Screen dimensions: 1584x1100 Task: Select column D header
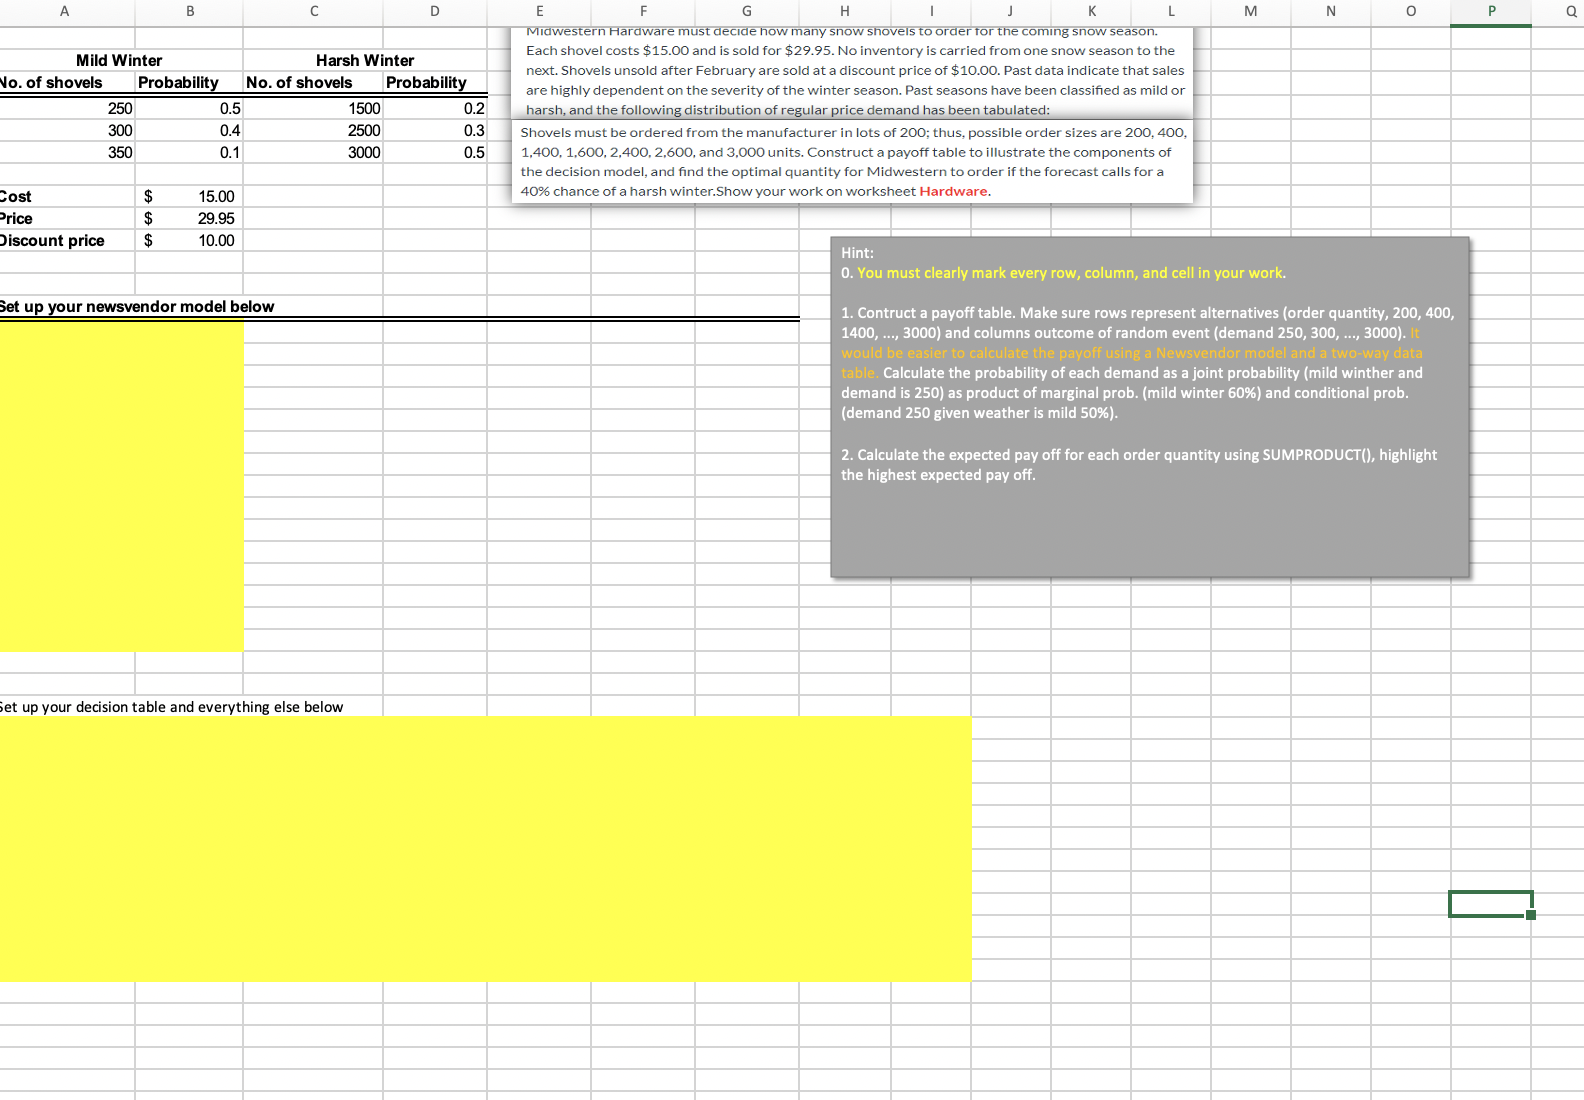(435, 12)
